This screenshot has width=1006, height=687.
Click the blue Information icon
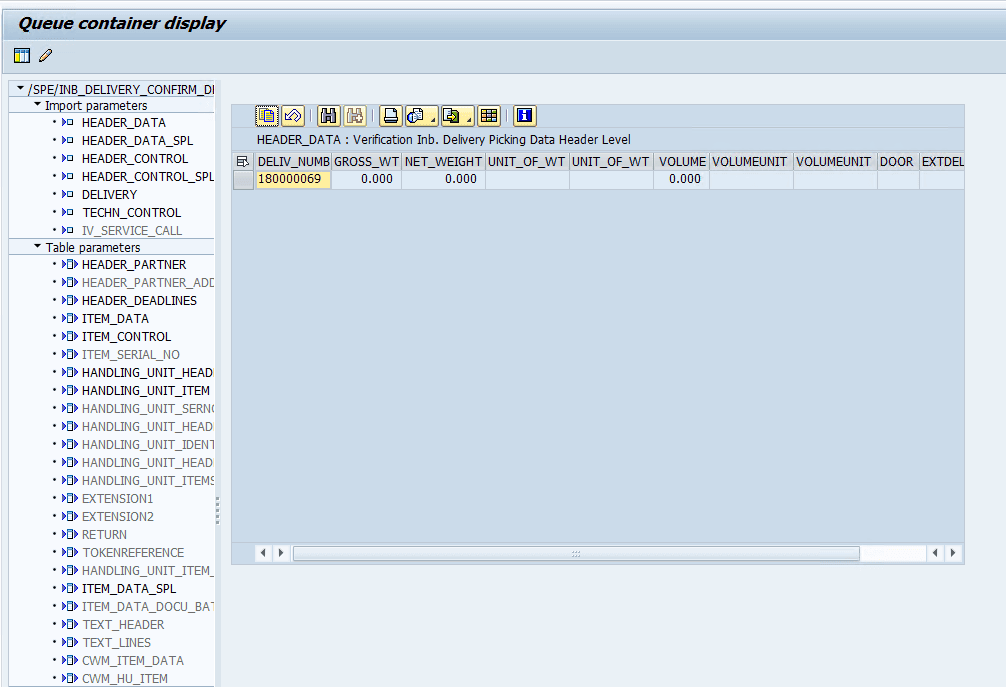(x=525, y=116)
